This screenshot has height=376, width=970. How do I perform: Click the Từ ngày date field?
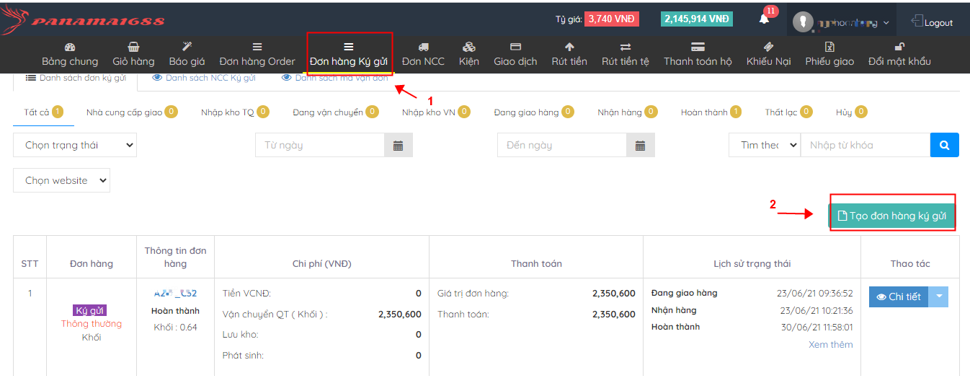click(x=320, y=145)
